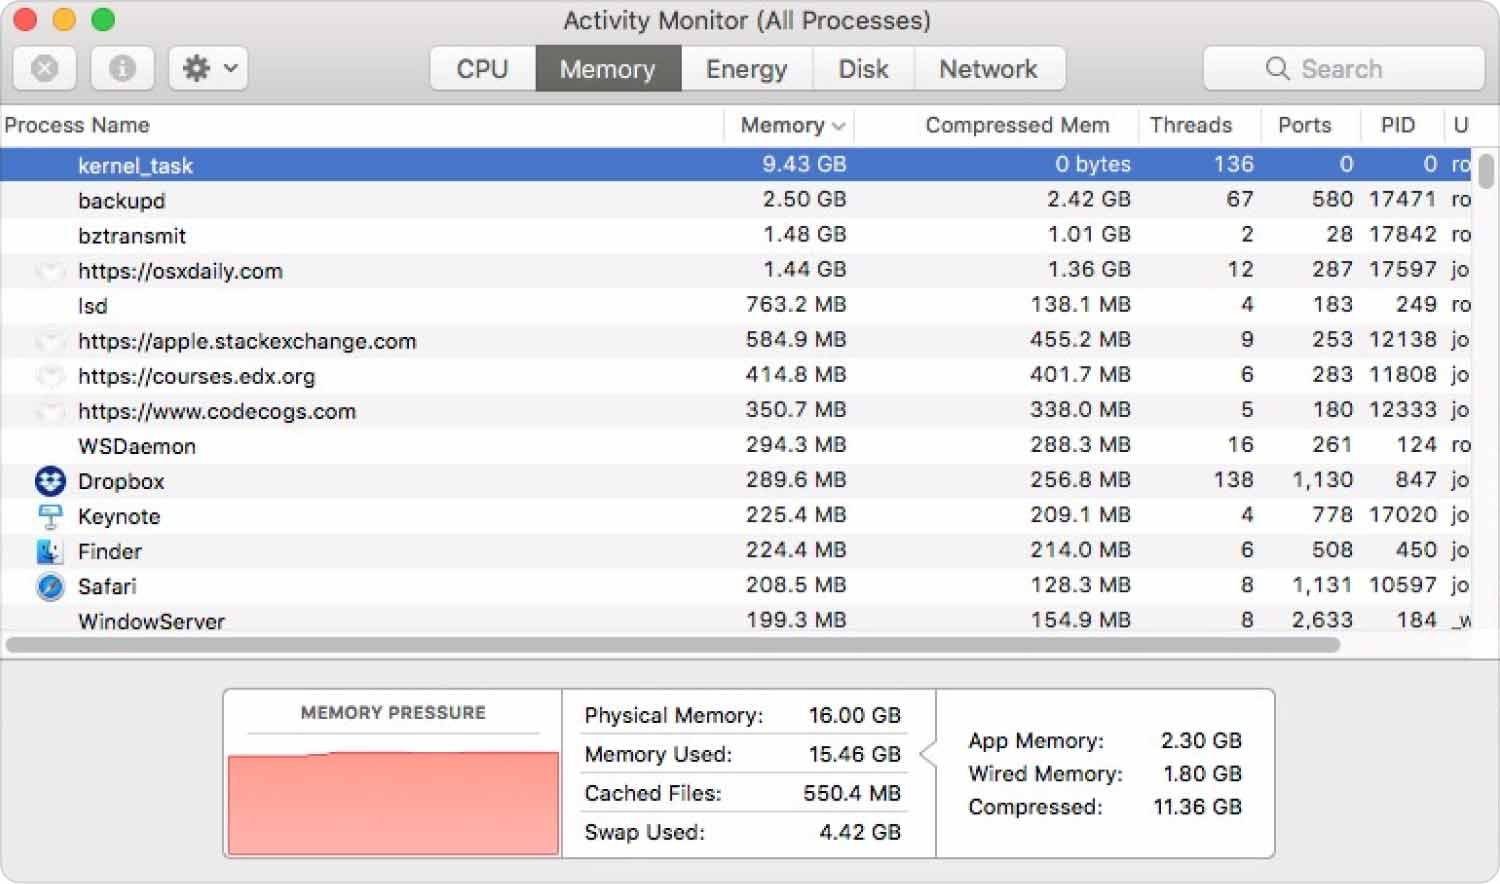Select the WindowServer process
1500x884 pixels.
(151, 621)
